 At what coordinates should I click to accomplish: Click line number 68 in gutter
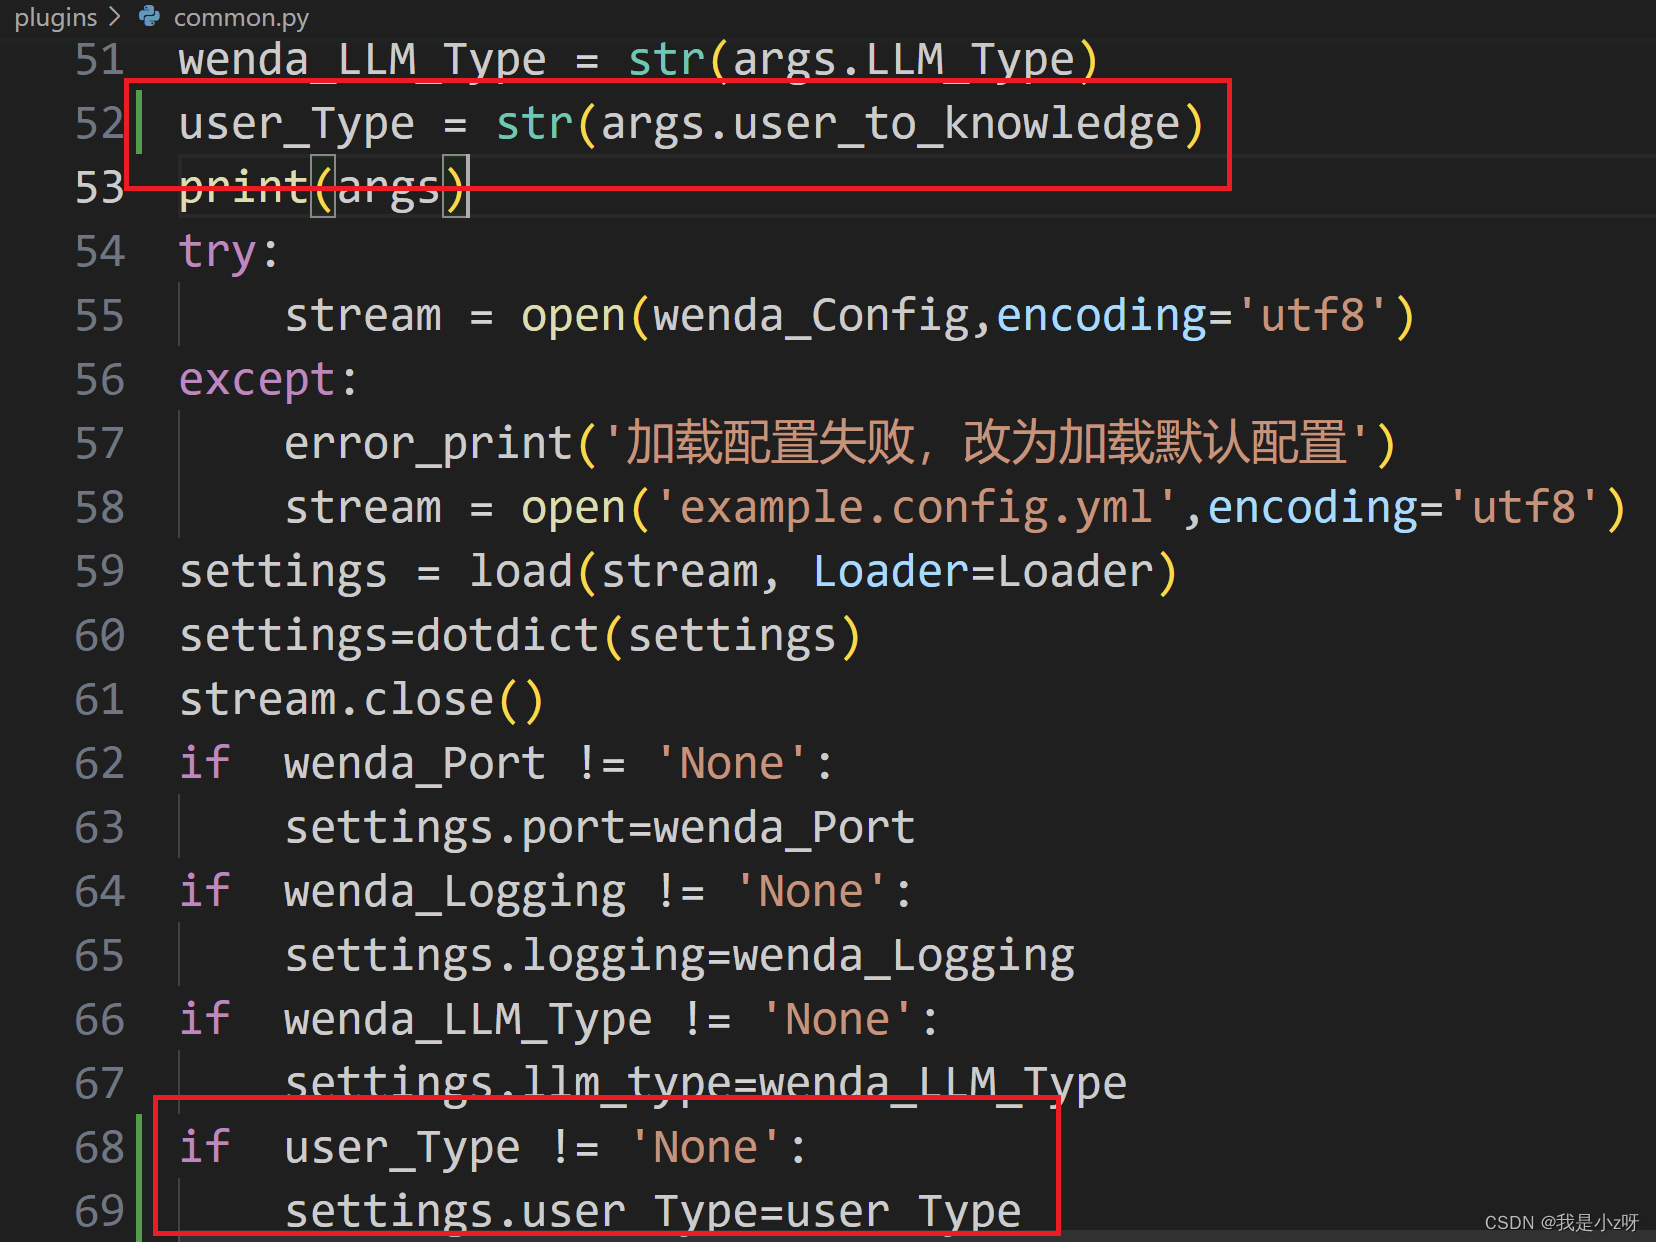coord(100,1148)
